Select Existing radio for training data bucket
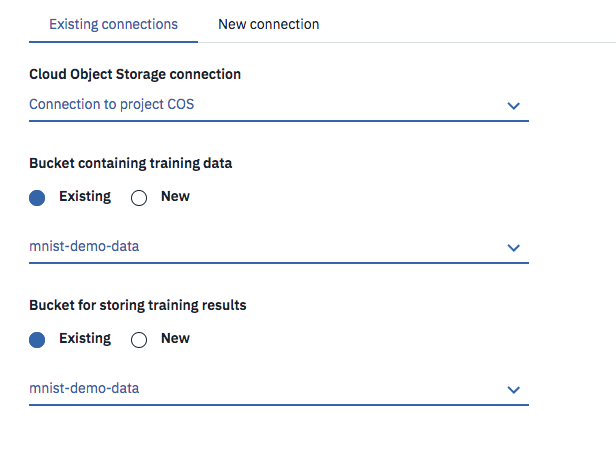The image size is (616, 460). [38, 198]
